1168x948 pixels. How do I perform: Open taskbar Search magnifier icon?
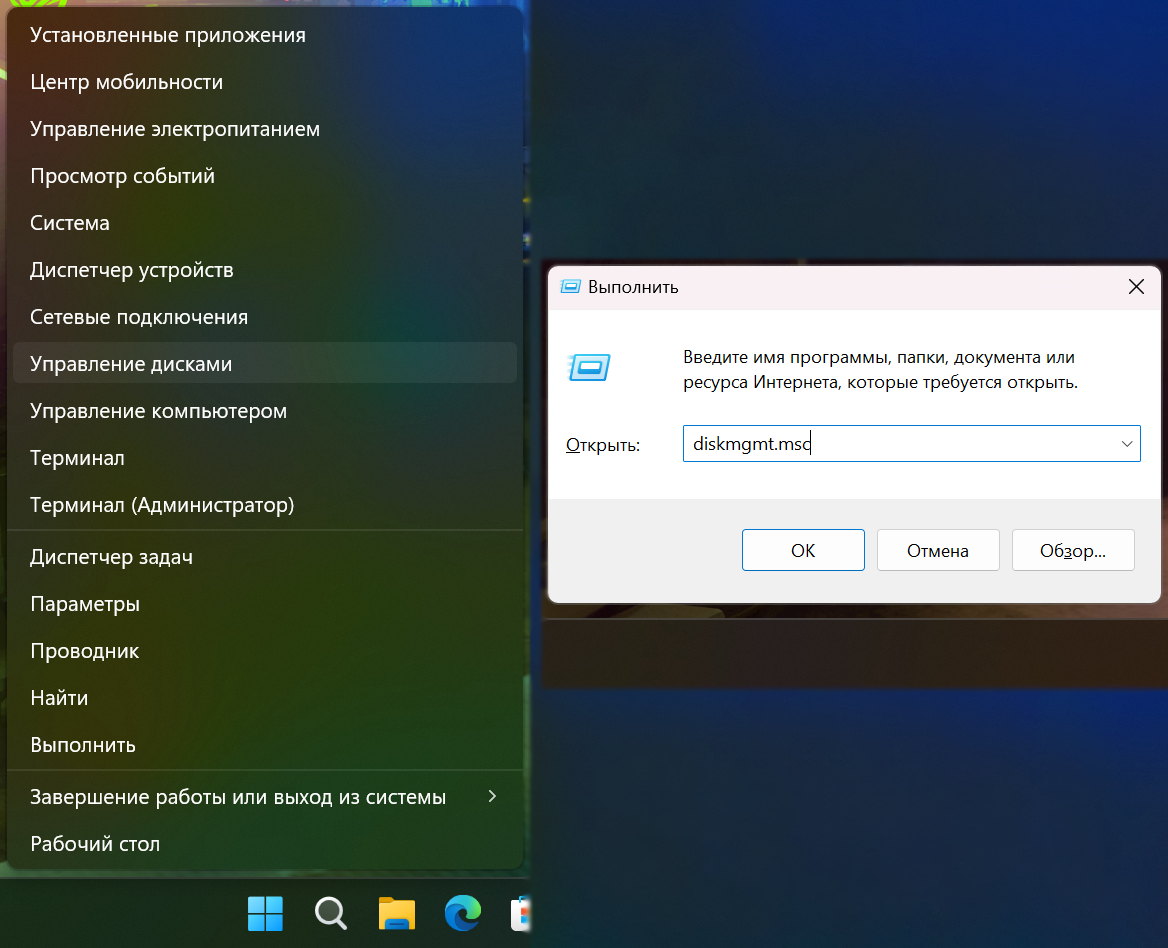pos(331,913)
